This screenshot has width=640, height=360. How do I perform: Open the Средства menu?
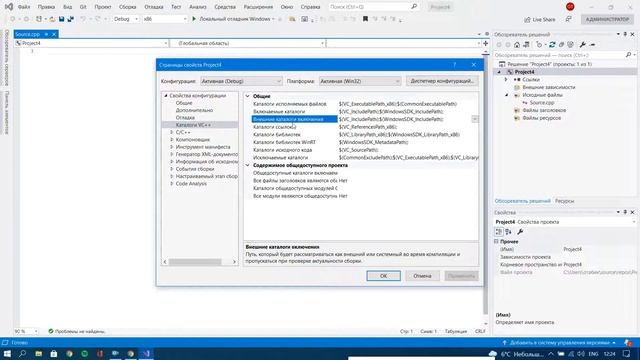click(x=225, y=7)
